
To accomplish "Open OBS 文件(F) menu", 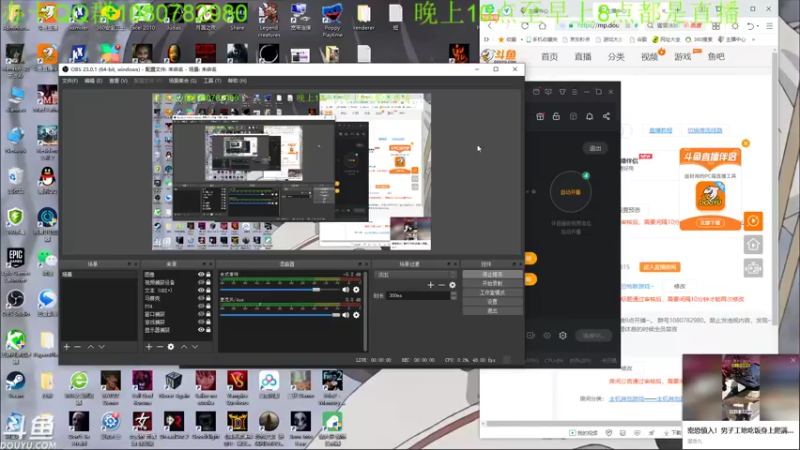I will coord(70,81).
